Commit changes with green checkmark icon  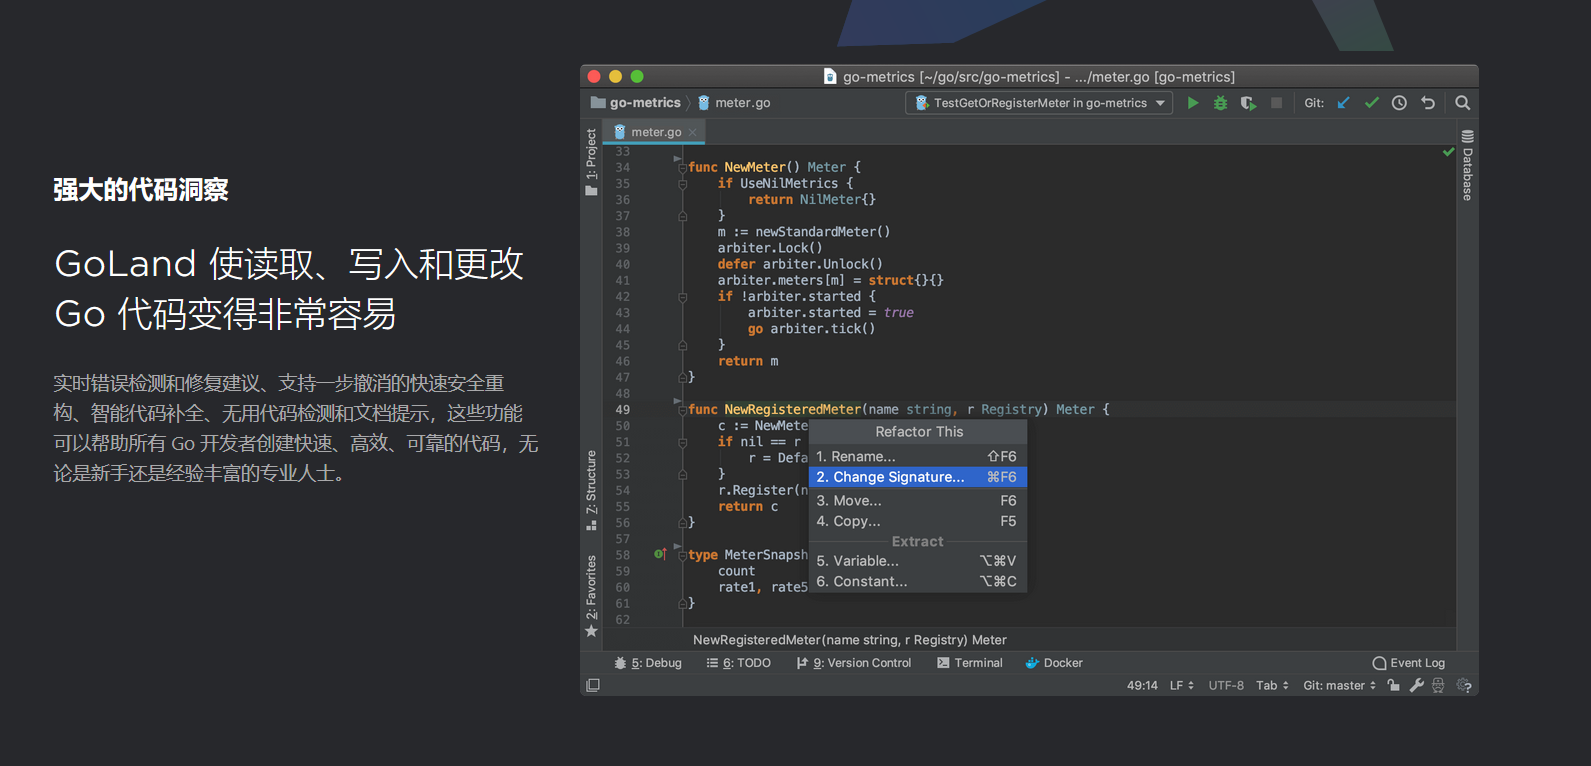(x=1372, y=103)
